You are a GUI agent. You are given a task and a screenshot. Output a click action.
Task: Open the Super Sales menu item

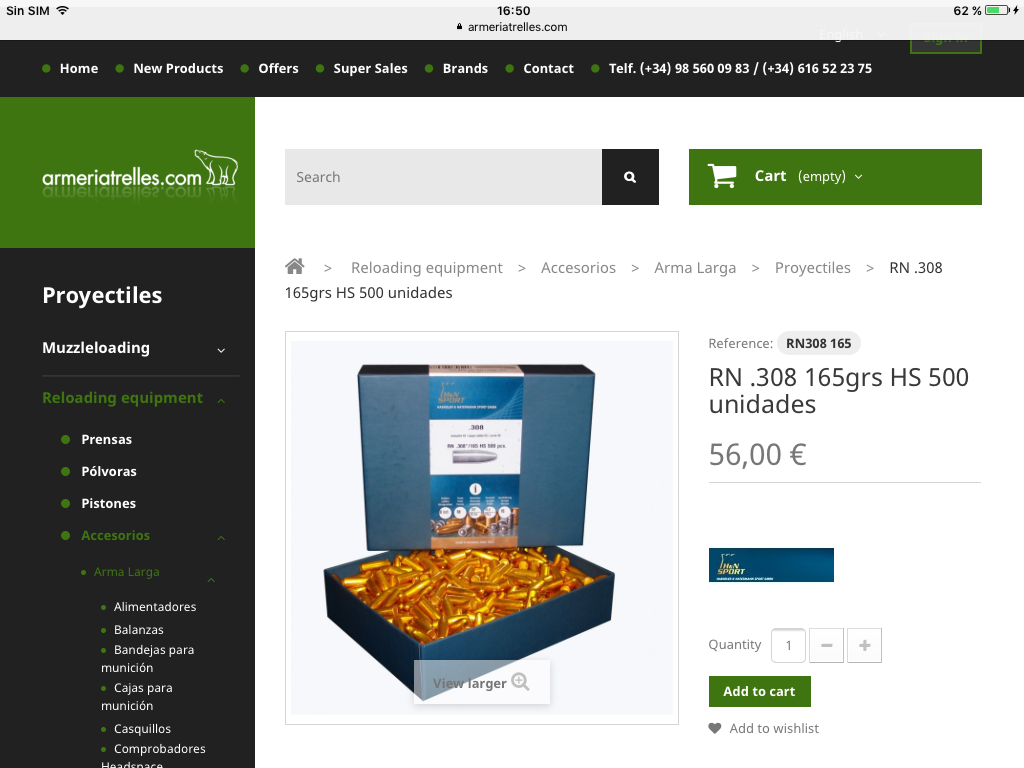pyautogui.click(x=370, y=69)
